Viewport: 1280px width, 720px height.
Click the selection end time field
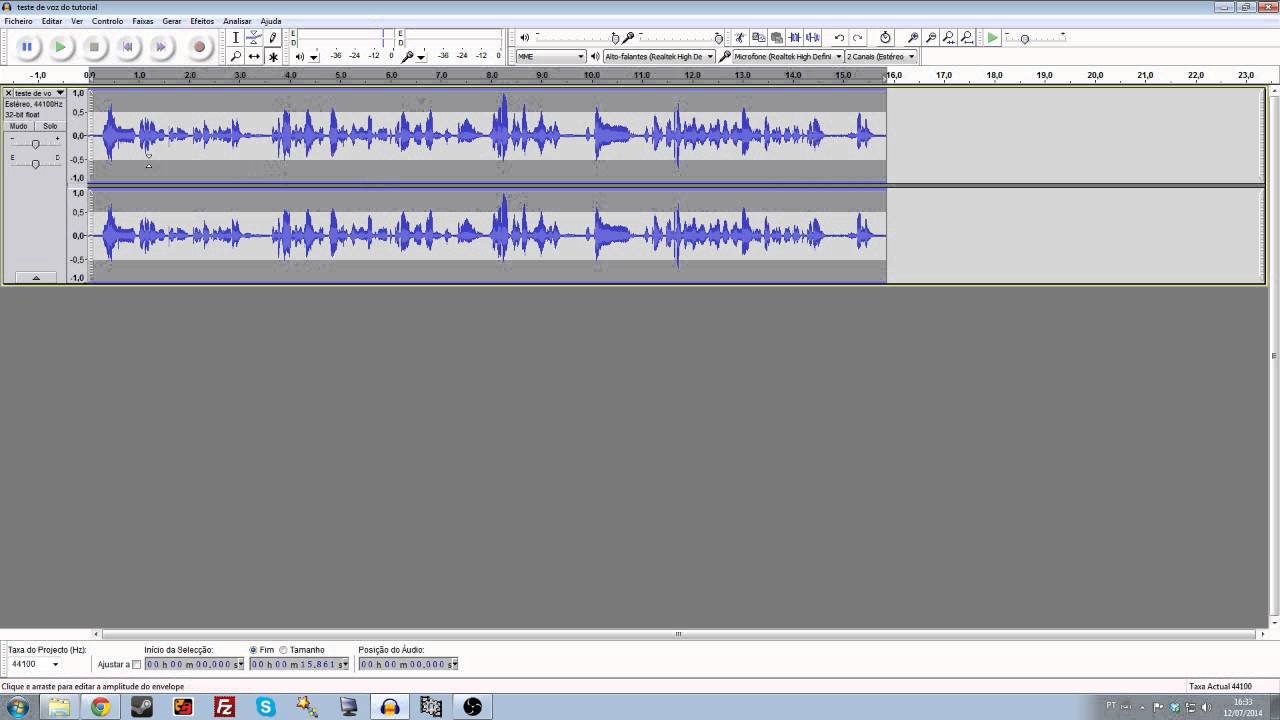tap(299, 664)
